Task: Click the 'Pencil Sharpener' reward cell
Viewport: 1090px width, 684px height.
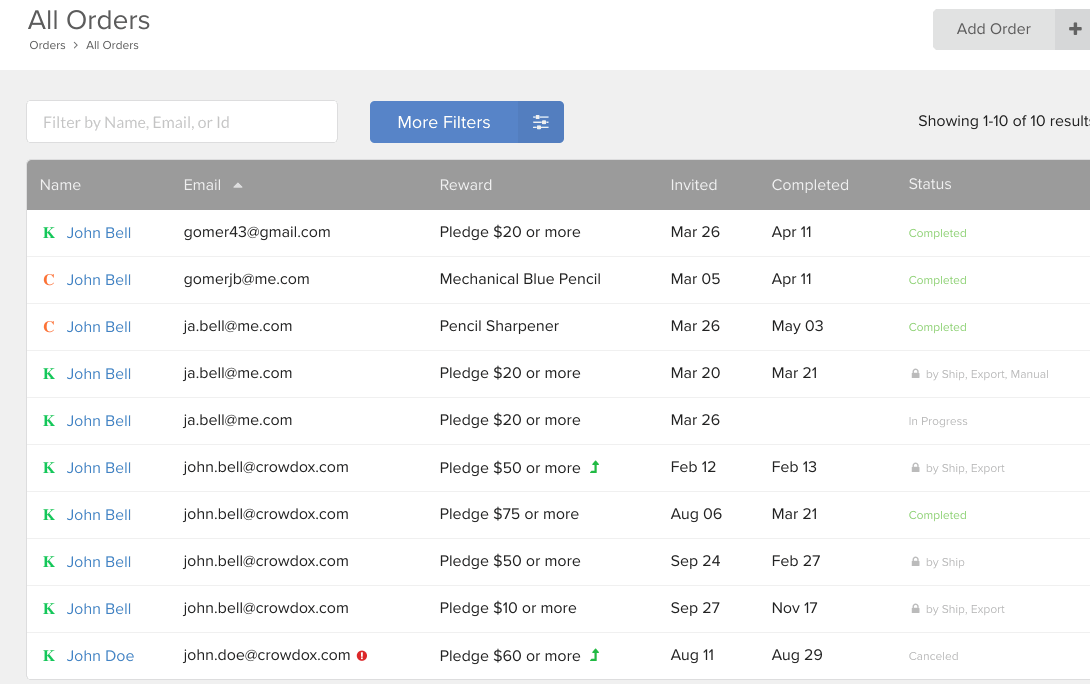Action: 499,326
